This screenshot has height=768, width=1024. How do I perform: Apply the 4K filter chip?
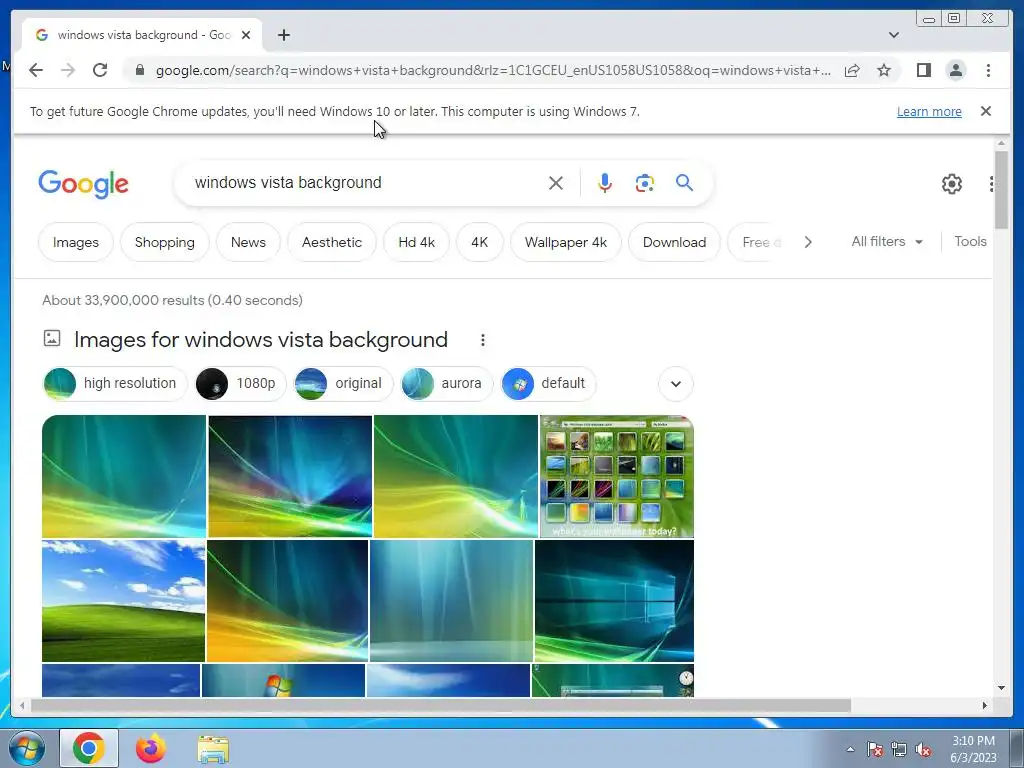tap(479, 242)
